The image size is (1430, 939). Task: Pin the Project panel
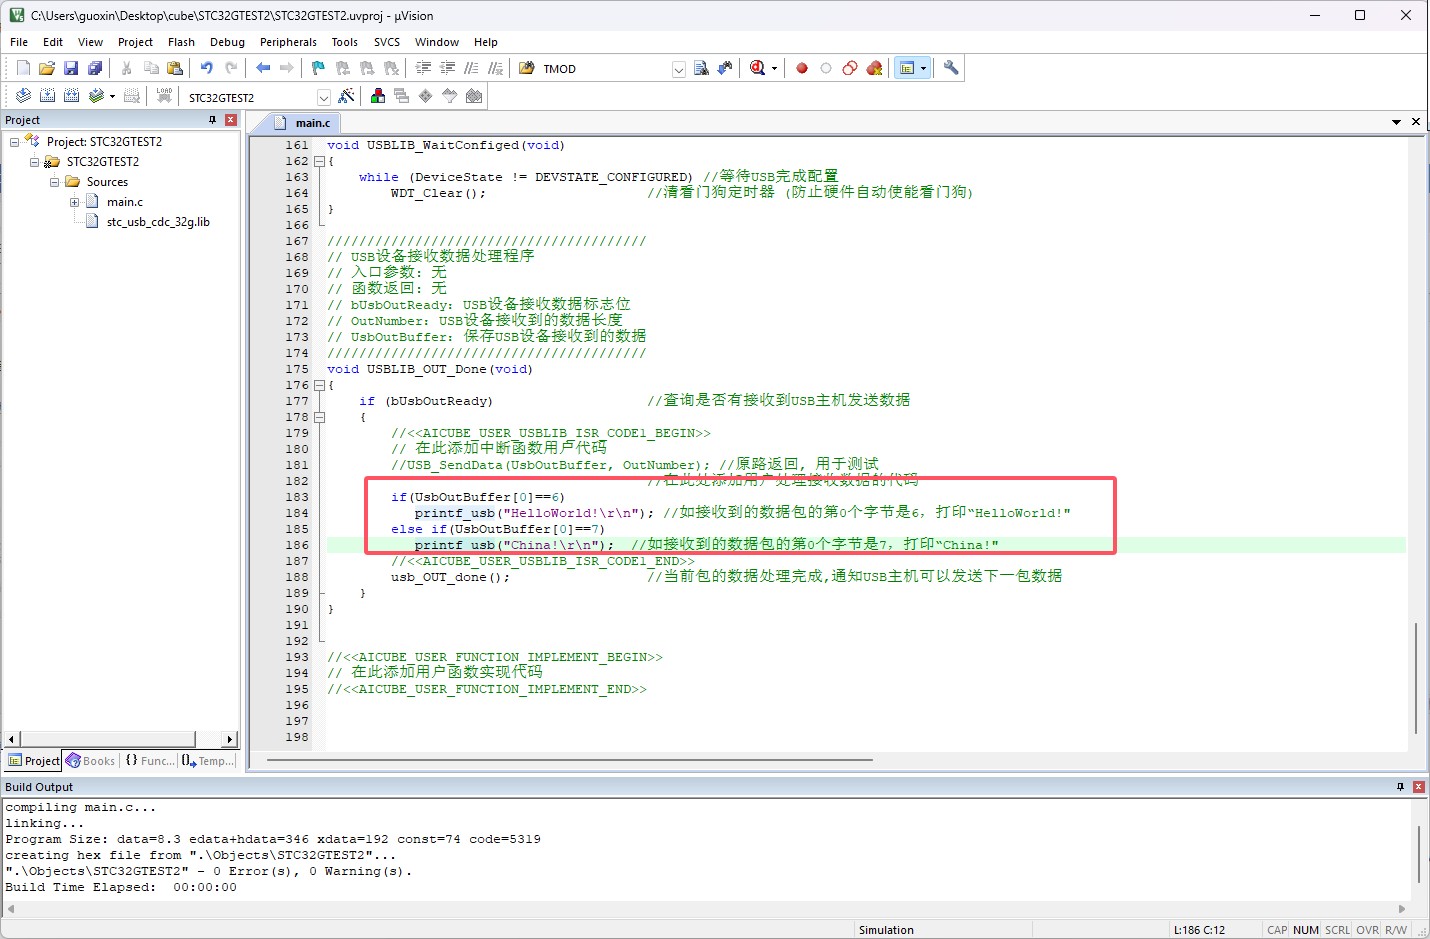pyautogui.click(x=212, y=120)
